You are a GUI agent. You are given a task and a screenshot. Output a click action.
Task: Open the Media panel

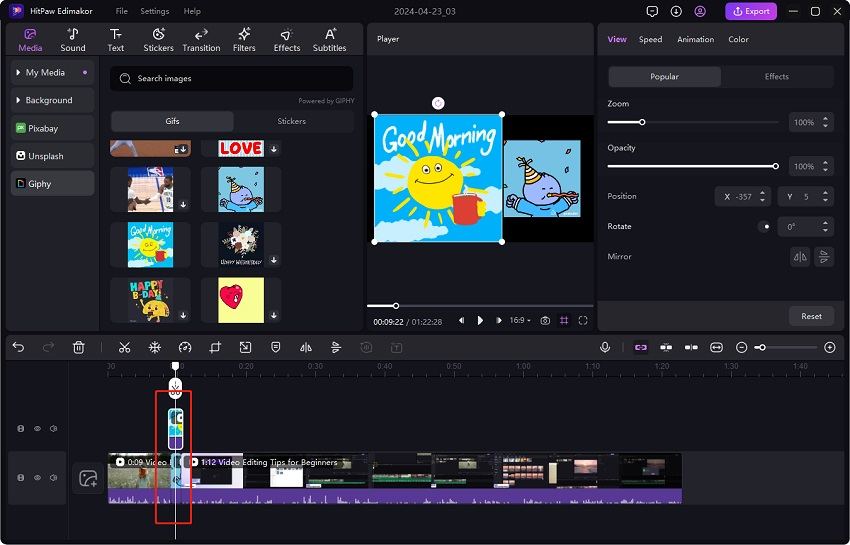(30, 40)
